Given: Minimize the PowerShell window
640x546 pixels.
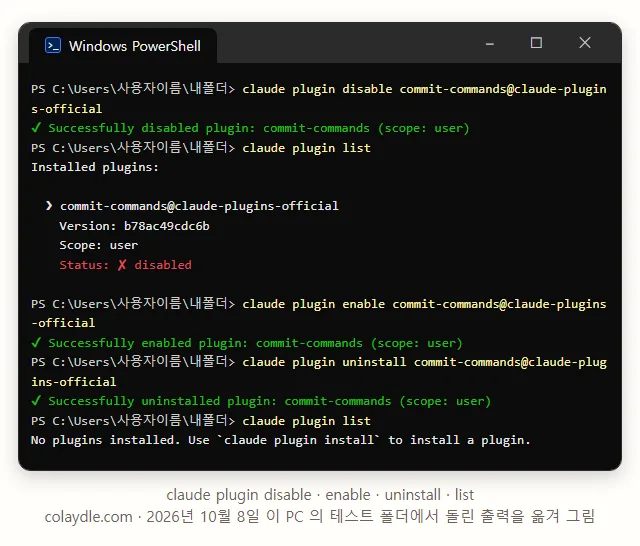Looking at the screenshot, I should pyautogui.click(x=490, y=43).
